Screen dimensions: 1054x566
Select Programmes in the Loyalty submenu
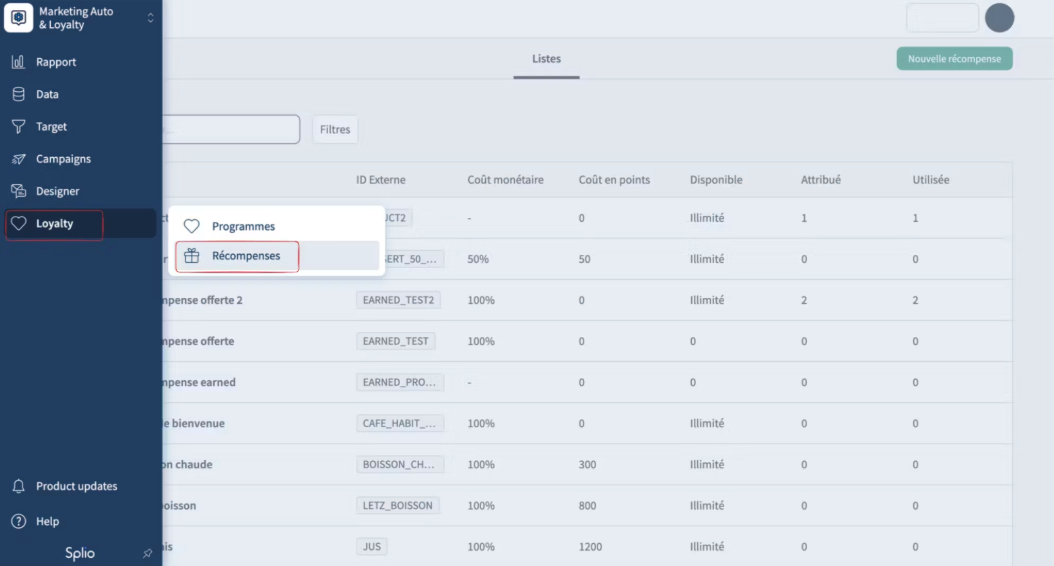(x=243, y=227)
